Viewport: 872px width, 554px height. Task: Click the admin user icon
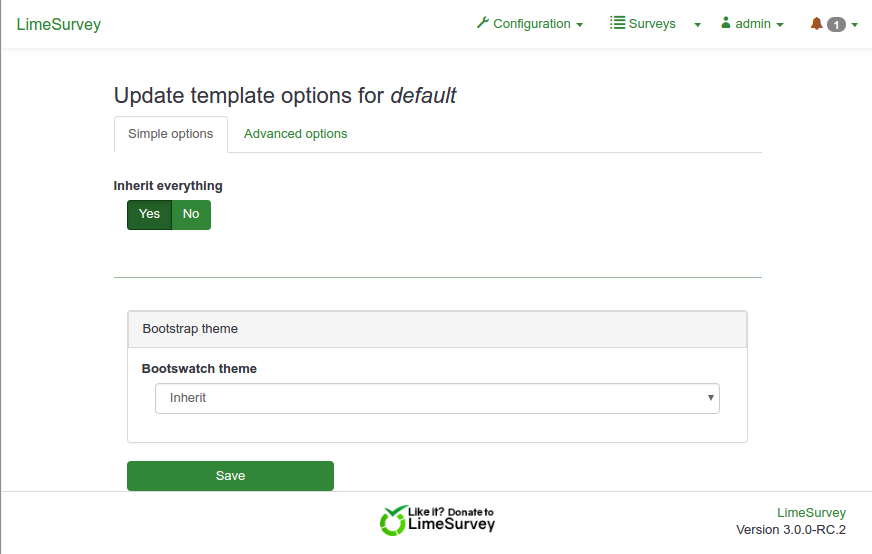pos(726,23)
